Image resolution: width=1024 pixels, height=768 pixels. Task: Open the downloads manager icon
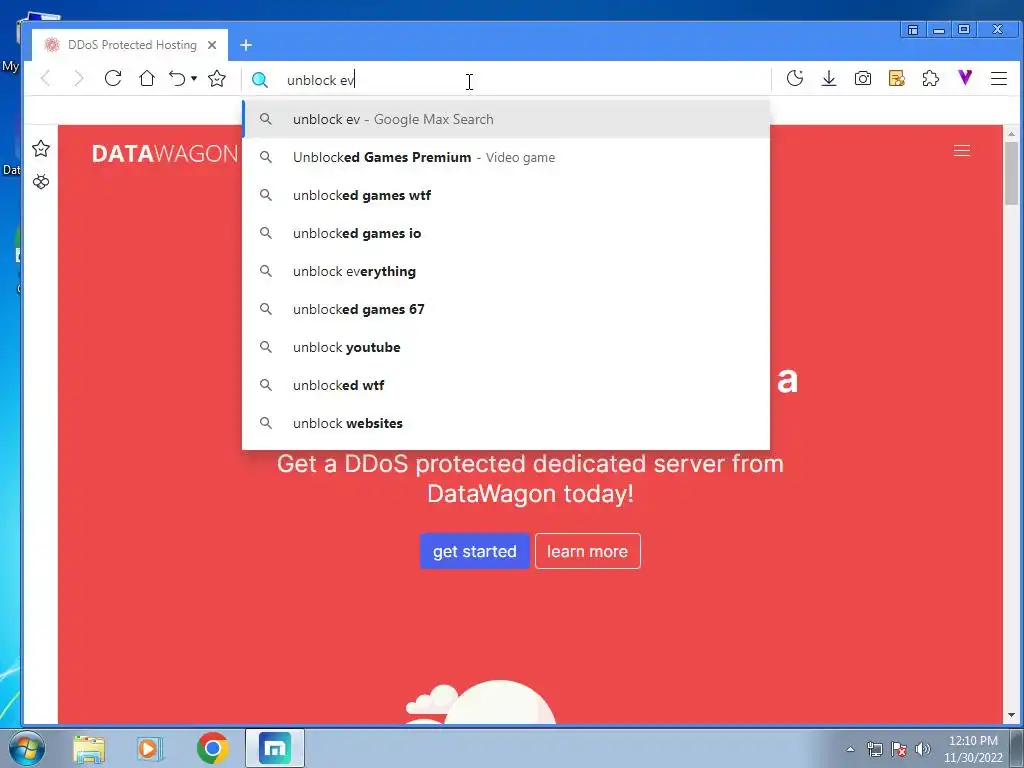(829, 78)
